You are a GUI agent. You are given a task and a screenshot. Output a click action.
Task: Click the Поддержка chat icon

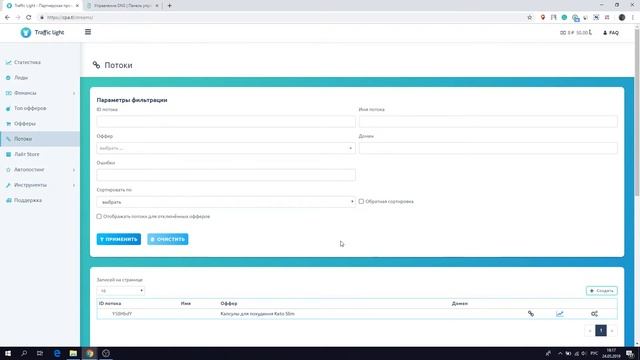coord(8,200)
